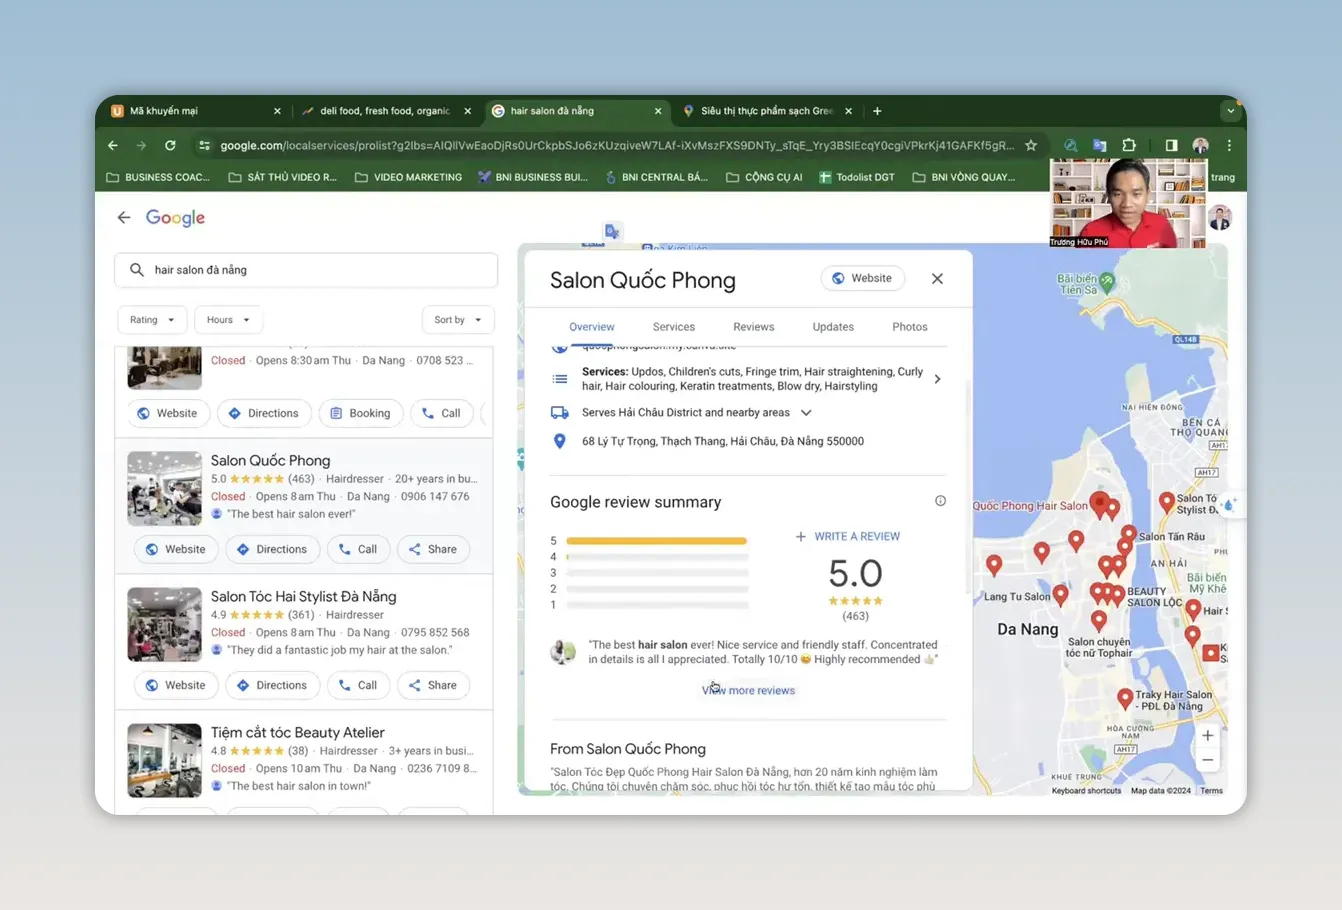Click Website for Salon Tóc Hai Stylist
The image size is (1342, 910).
tap(175, 685)
